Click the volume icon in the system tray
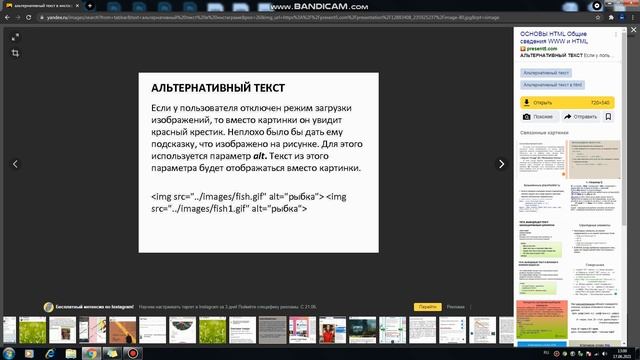Image resolution: width=640 pixels, height=360 pixels. [604, 353]
